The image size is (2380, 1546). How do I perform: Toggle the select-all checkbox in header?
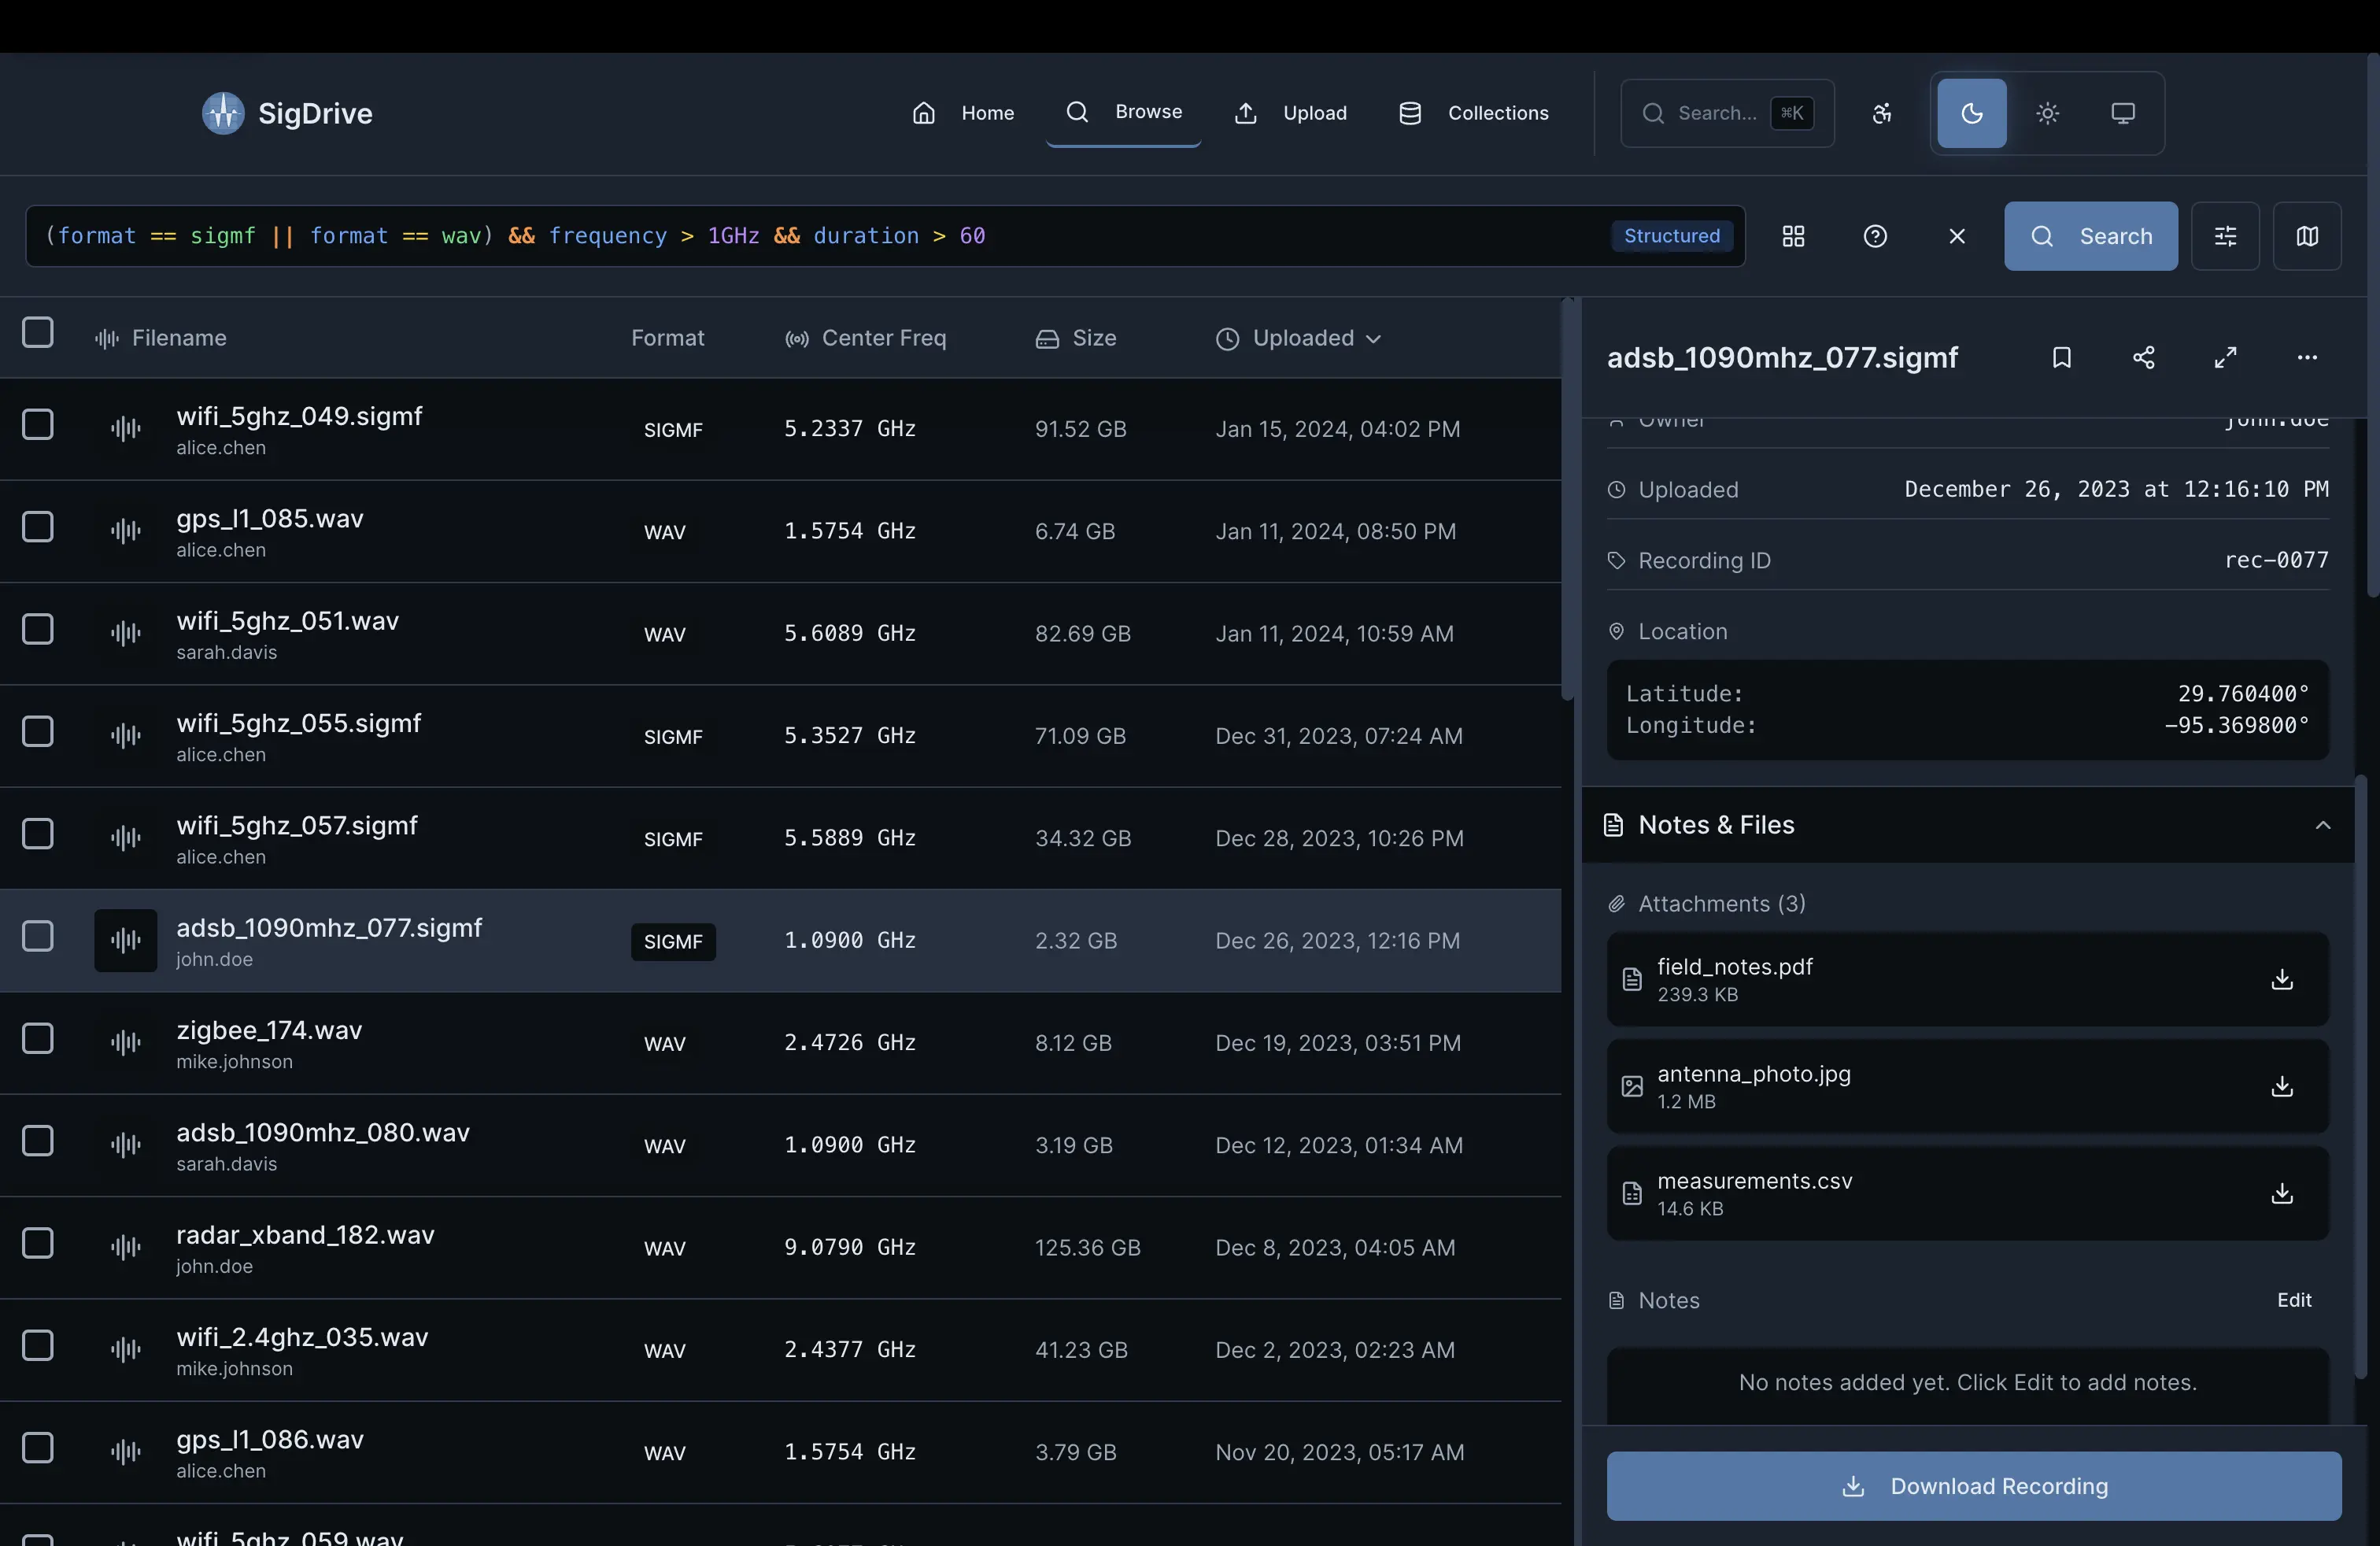(x=38, y=332)
